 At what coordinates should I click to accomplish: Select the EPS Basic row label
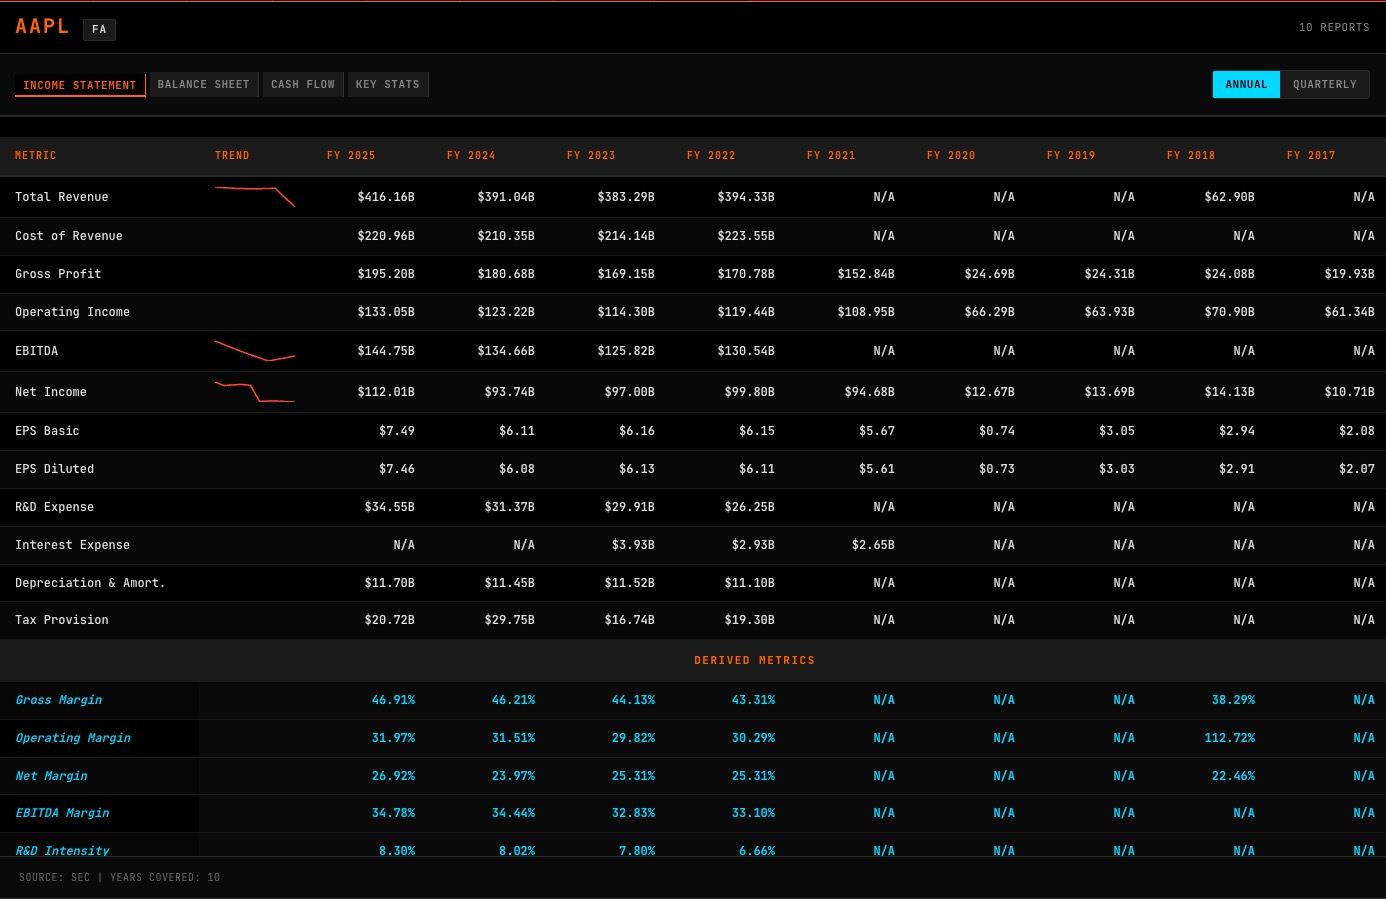click(47, 431)
